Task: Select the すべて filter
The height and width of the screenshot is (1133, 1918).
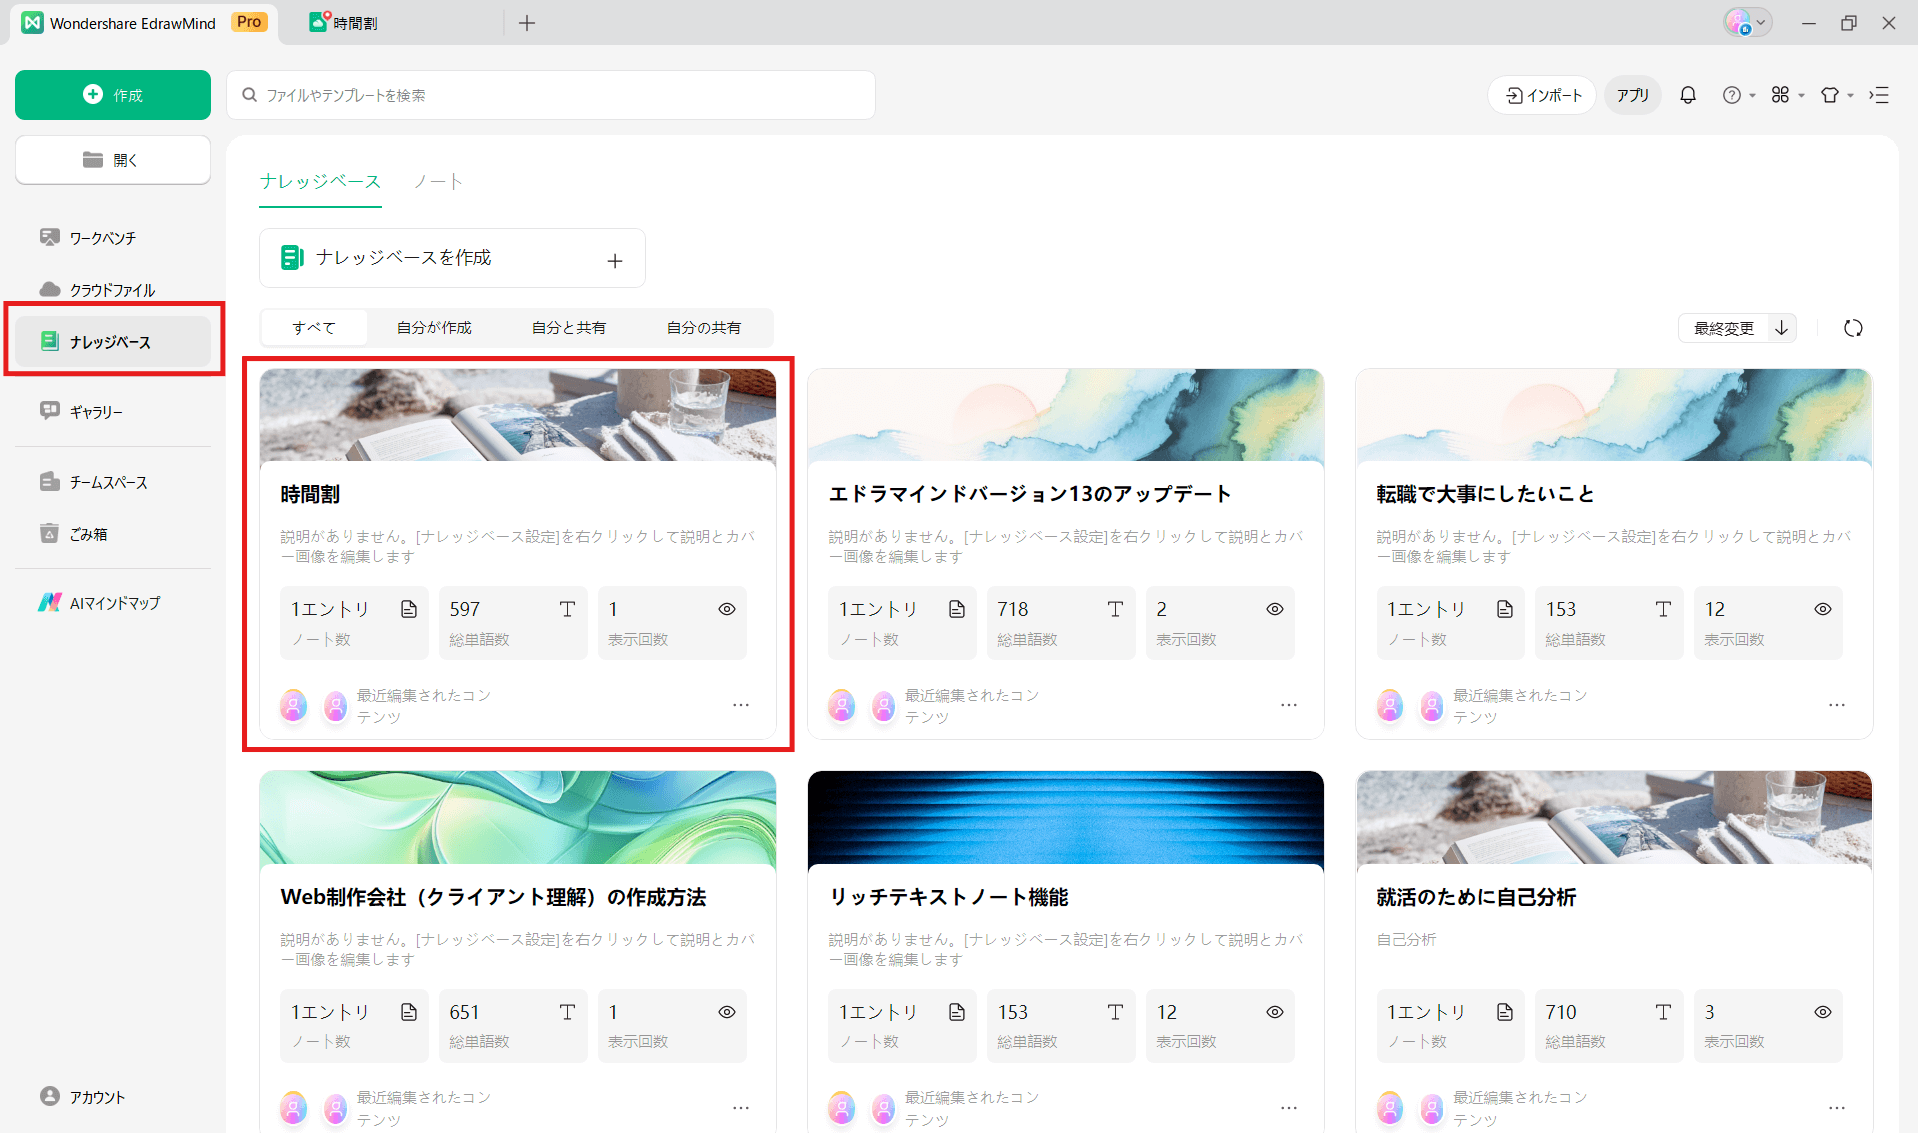Action: (x=313, y=327)
